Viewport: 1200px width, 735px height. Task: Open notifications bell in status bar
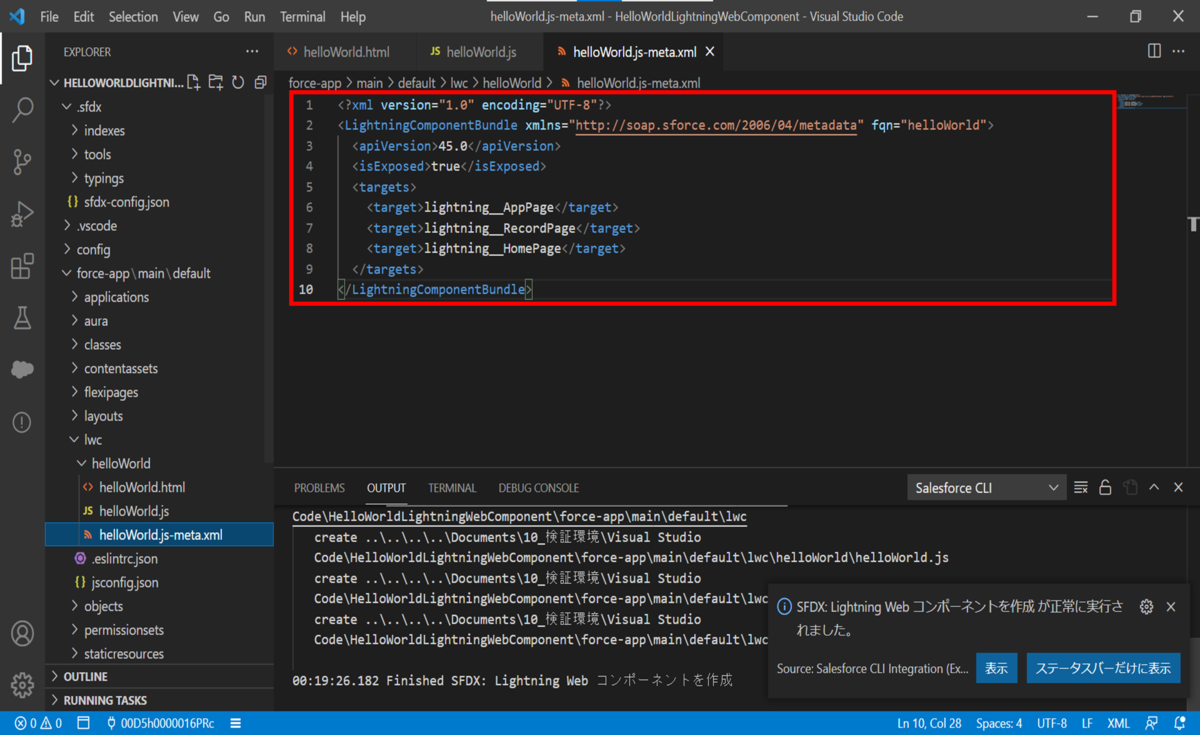click(x=1179, y=723)
